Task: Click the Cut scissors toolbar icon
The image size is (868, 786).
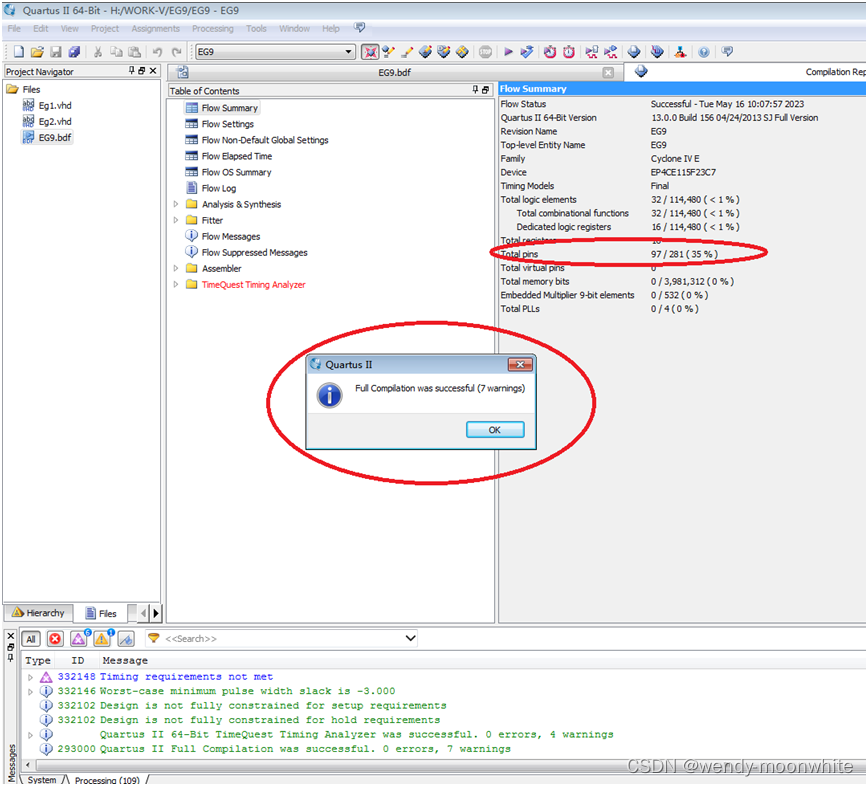Action: [98, 52]
